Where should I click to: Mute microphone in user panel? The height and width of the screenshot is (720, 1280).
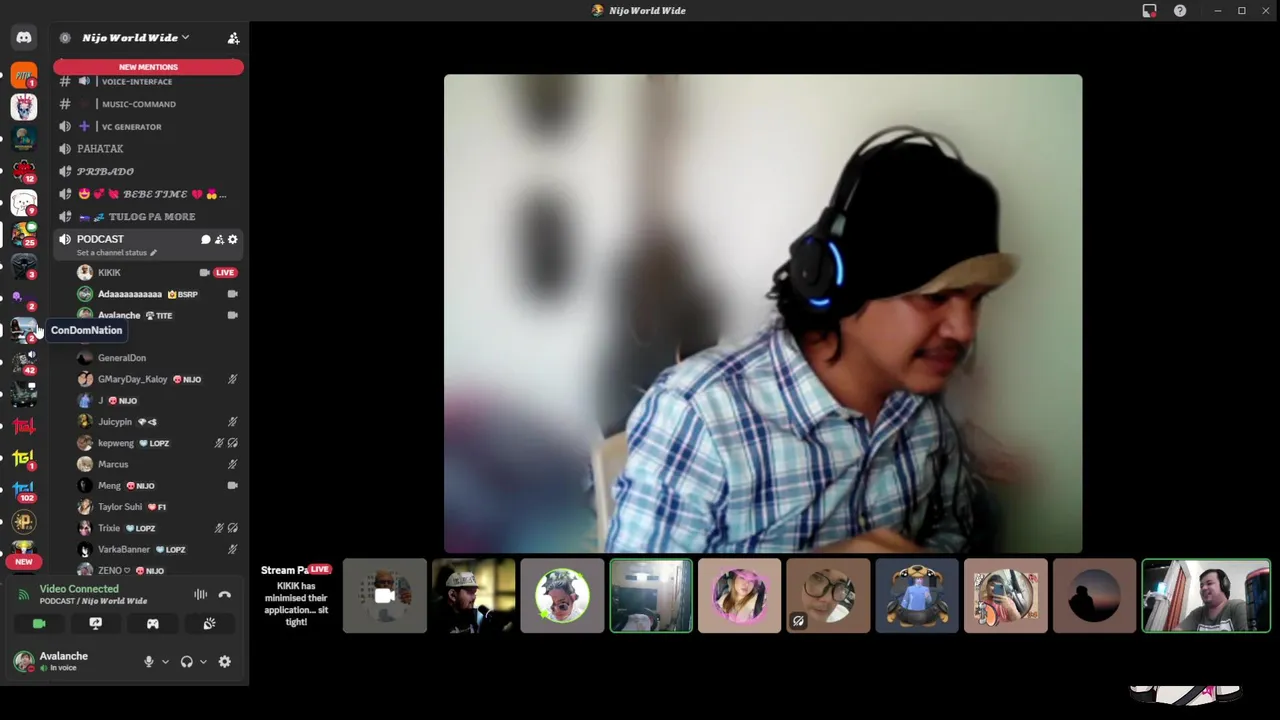149,662
